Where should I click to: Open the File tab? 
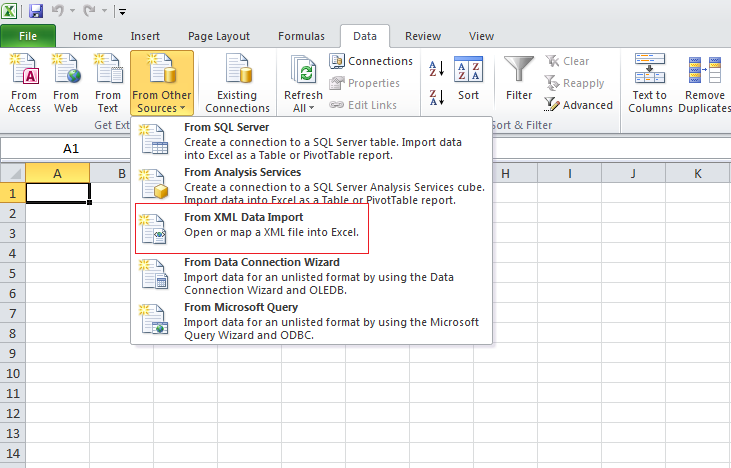28,36
